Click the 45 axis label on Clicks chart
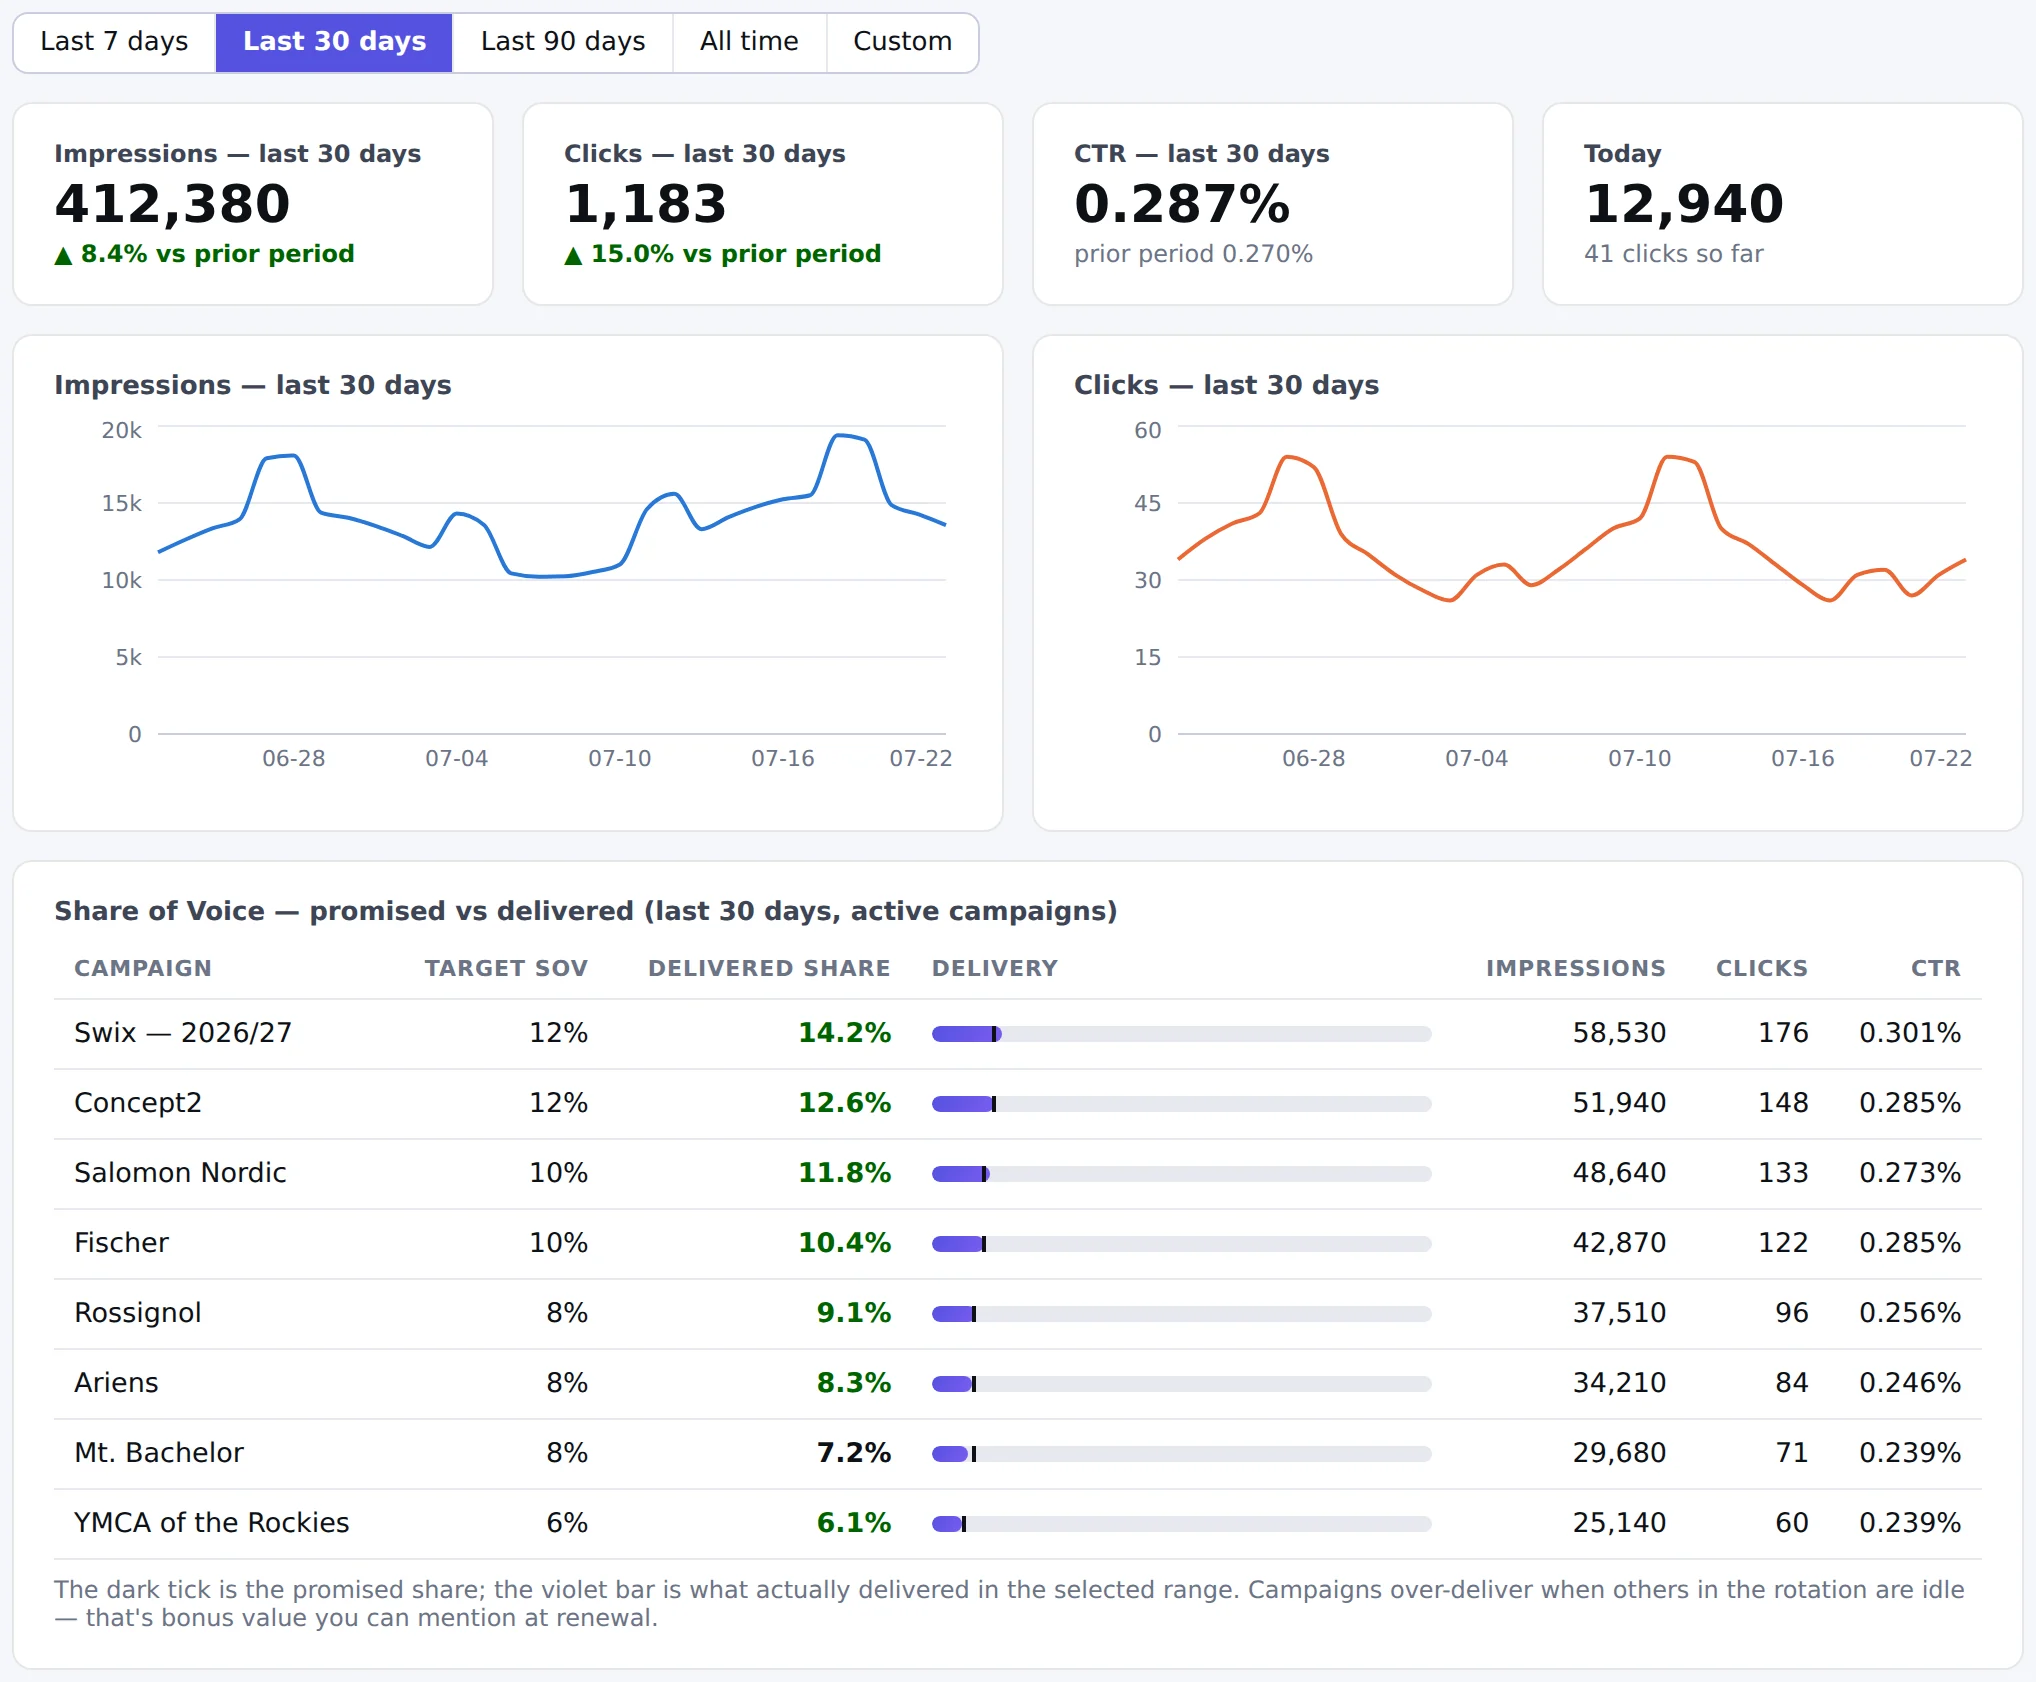The image size is (2036, 1682). click(x=1148, y=503)
